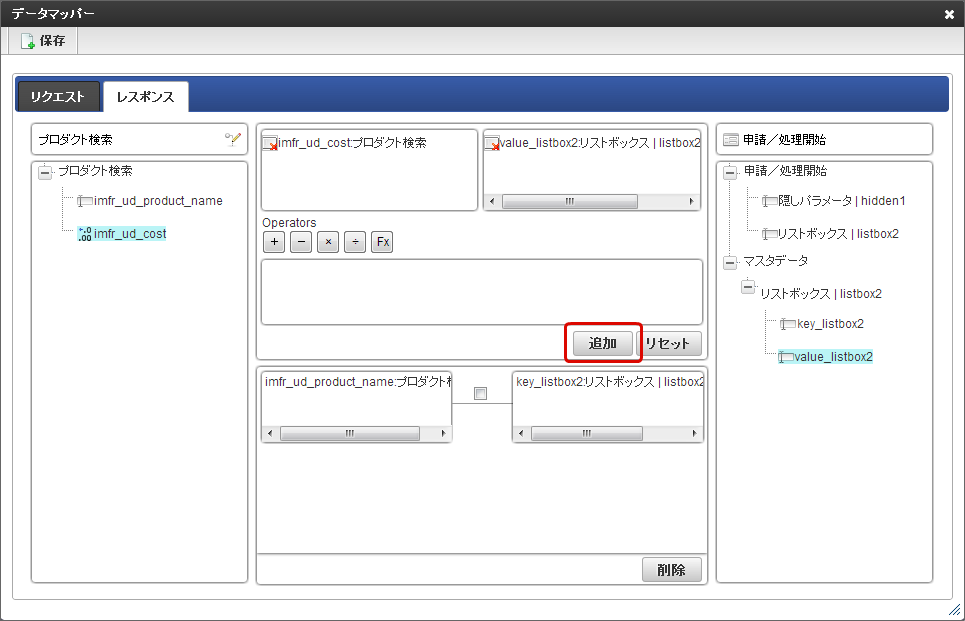Image resolution: width=965 pixels, height=621 pixels.
Task: Click the imfr_ud_product_name mapping box scrollbar thumb
Action: [x=350, y=433]
